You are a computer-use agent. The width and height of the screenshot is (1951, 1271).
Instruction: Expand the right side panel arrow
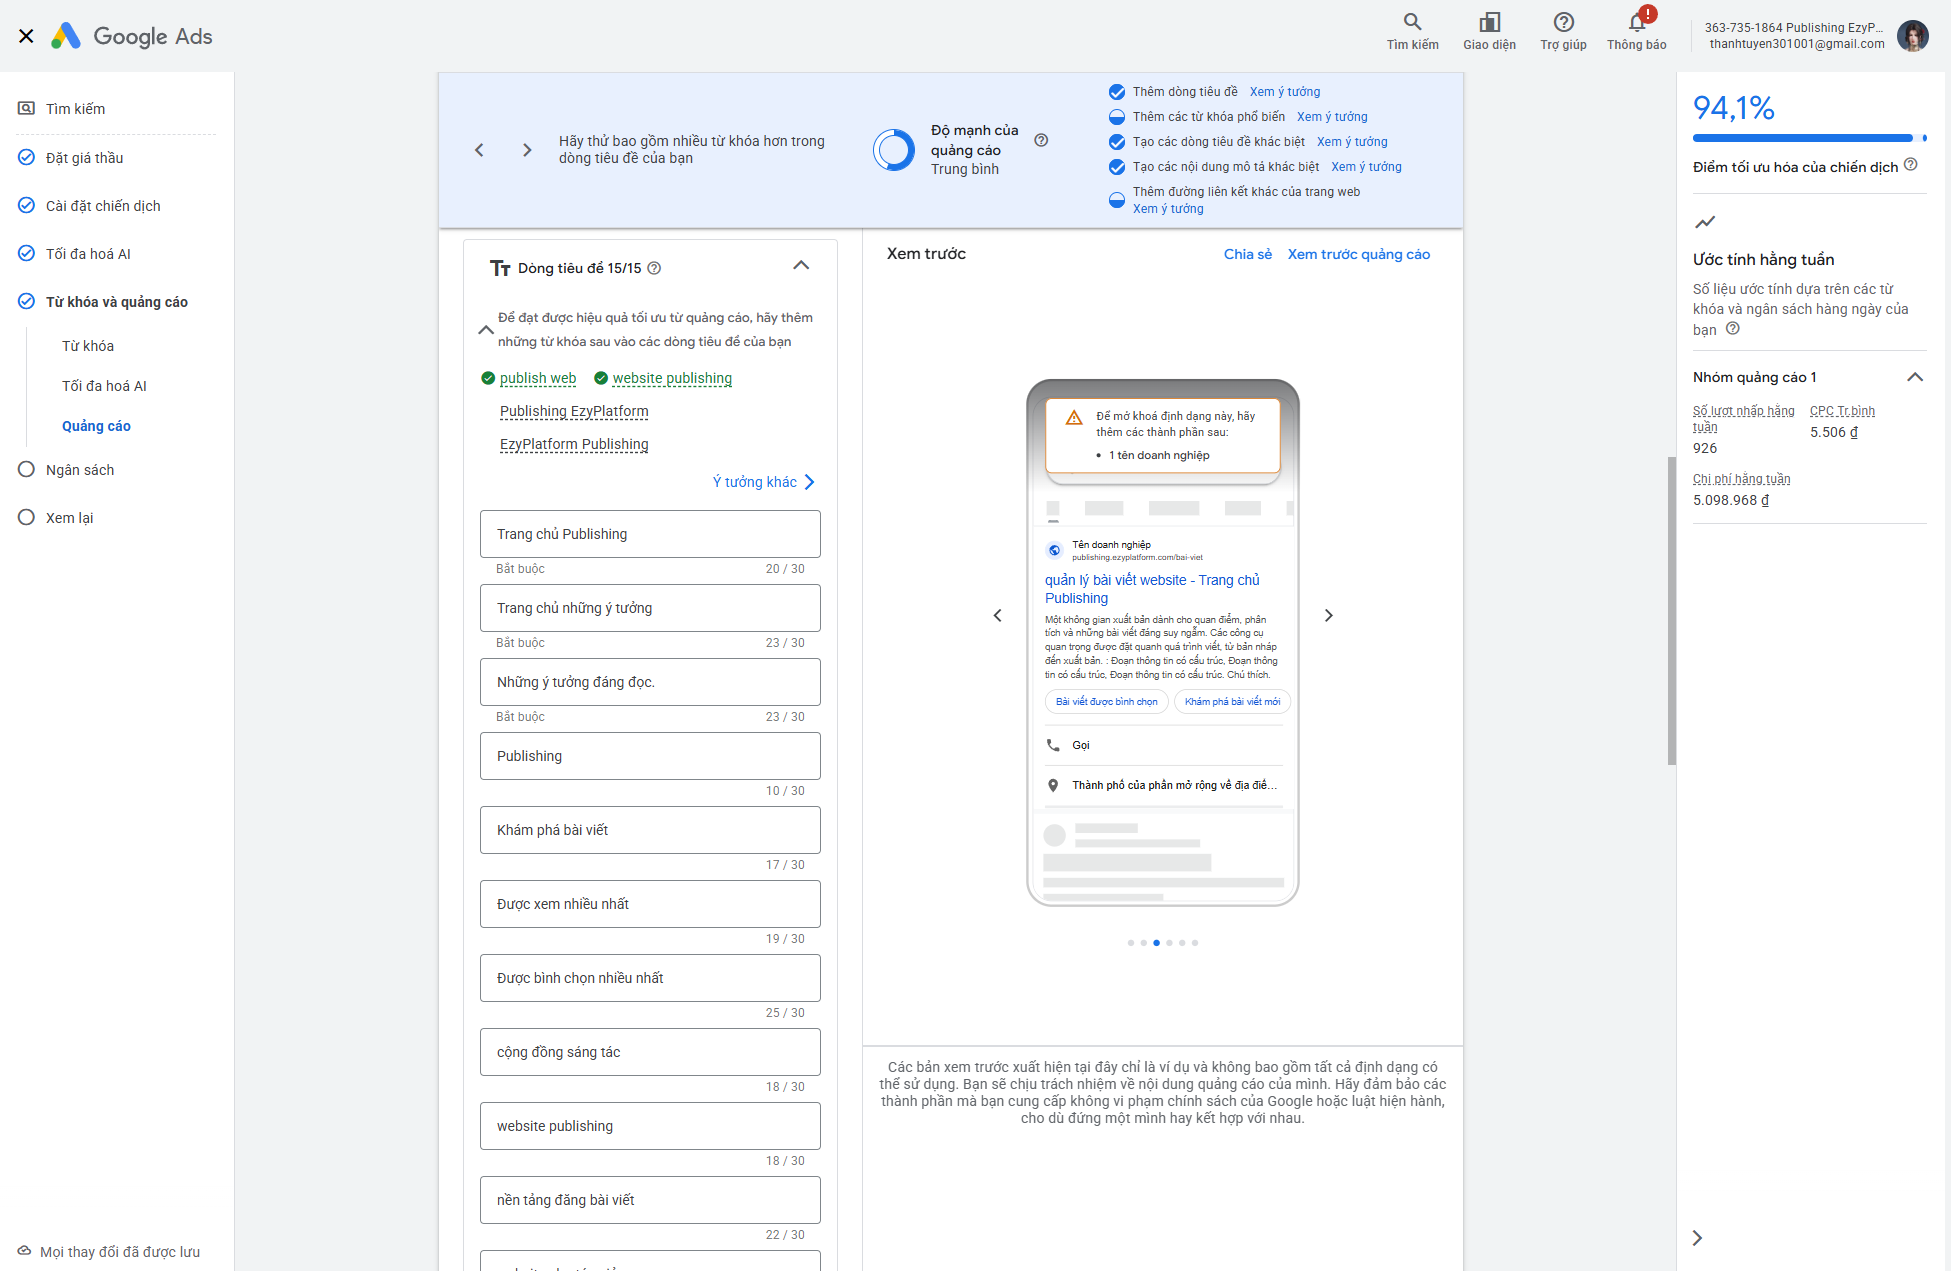[x=1697, y=1238]
